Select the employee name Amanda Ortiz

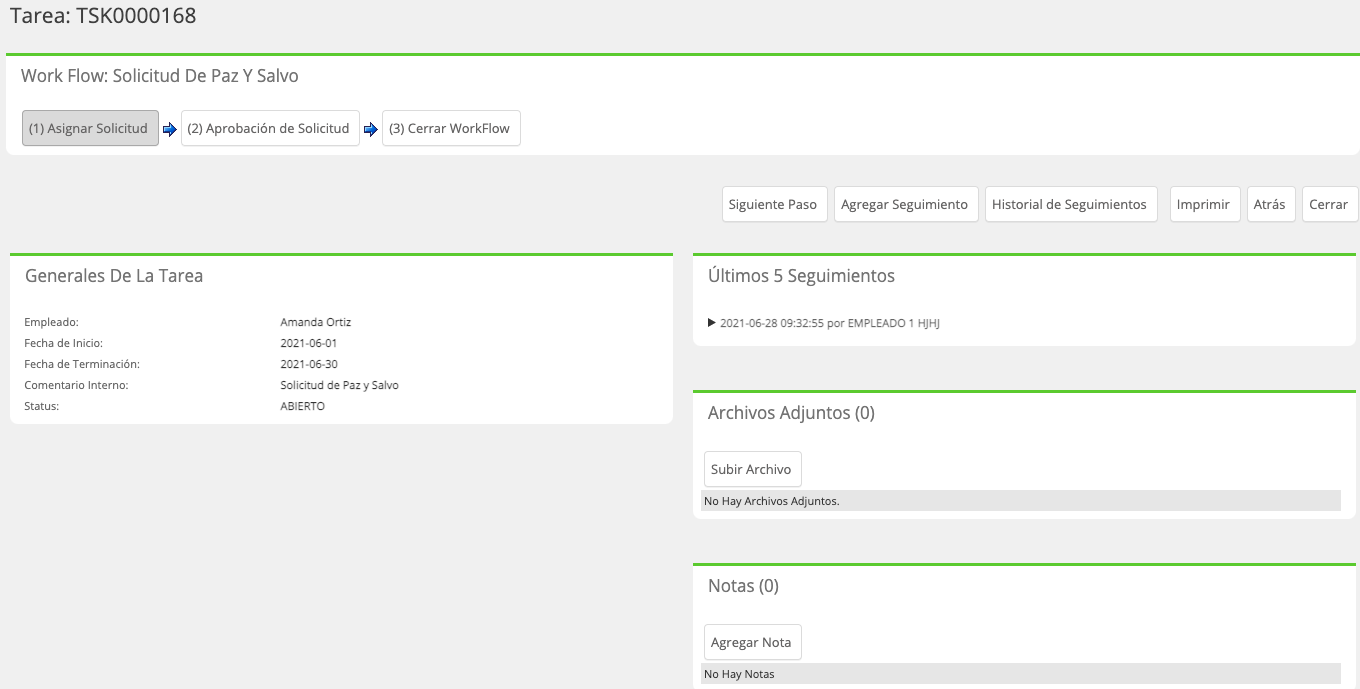coord(316,322)
